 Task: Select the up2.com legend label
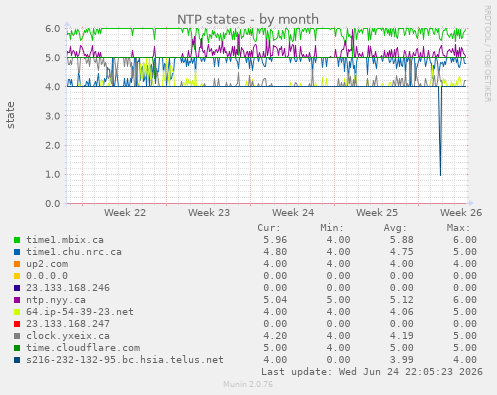(47, 264)
